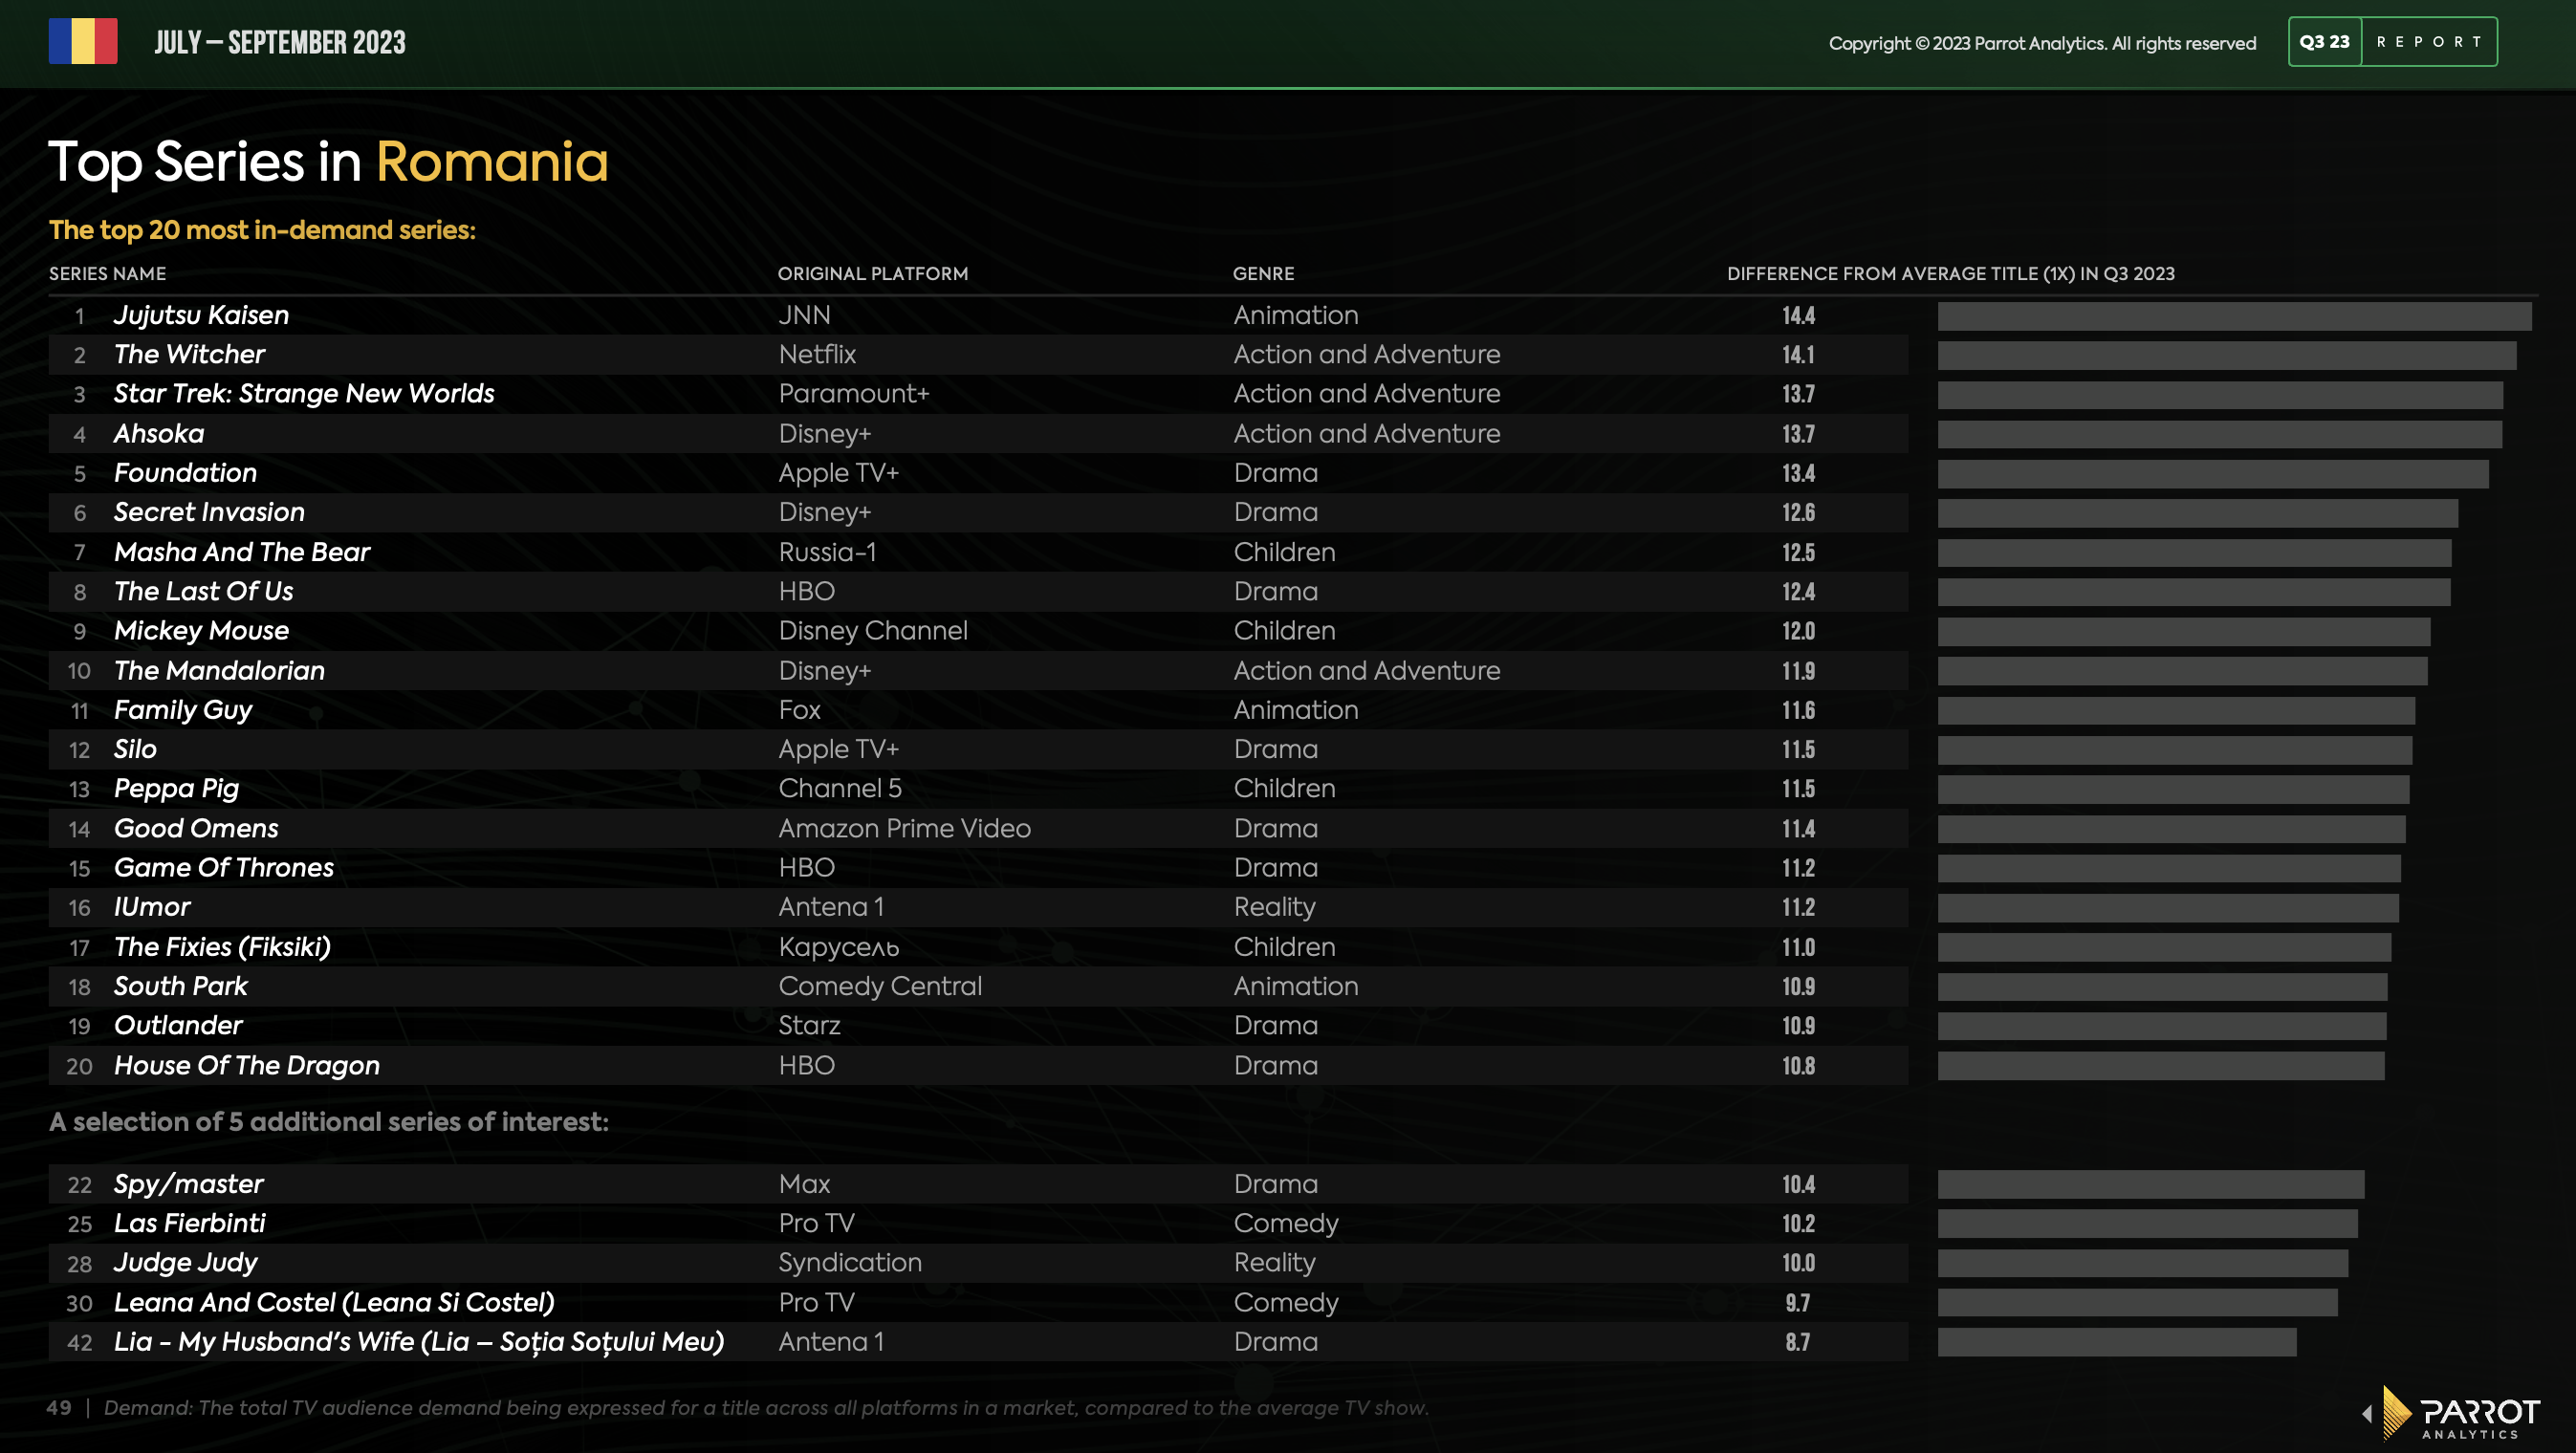Select Leana And Costel series title

334,1302
